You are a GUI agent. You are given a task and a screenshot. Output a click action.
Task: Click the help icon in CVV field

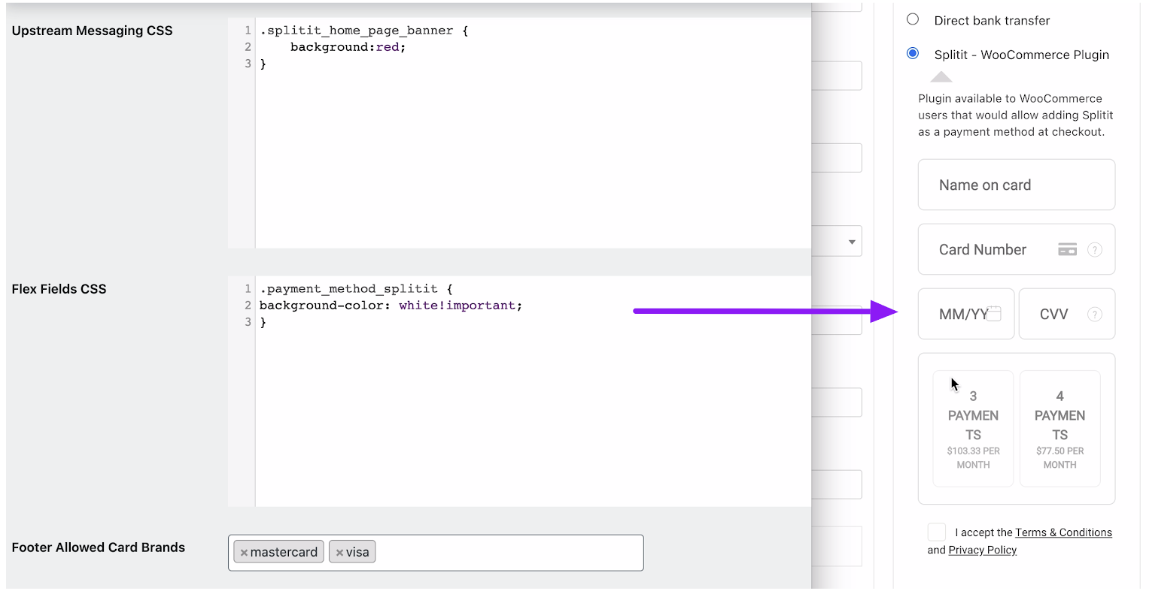pos(1094,314)
